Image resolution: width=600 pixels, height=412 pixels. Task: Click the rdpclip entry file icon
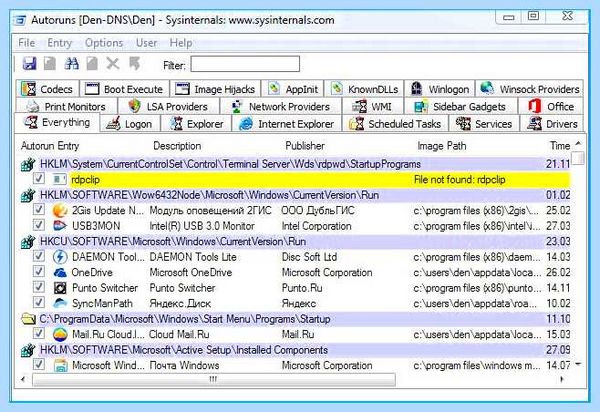pyautogui.click(x=59, y=179)
